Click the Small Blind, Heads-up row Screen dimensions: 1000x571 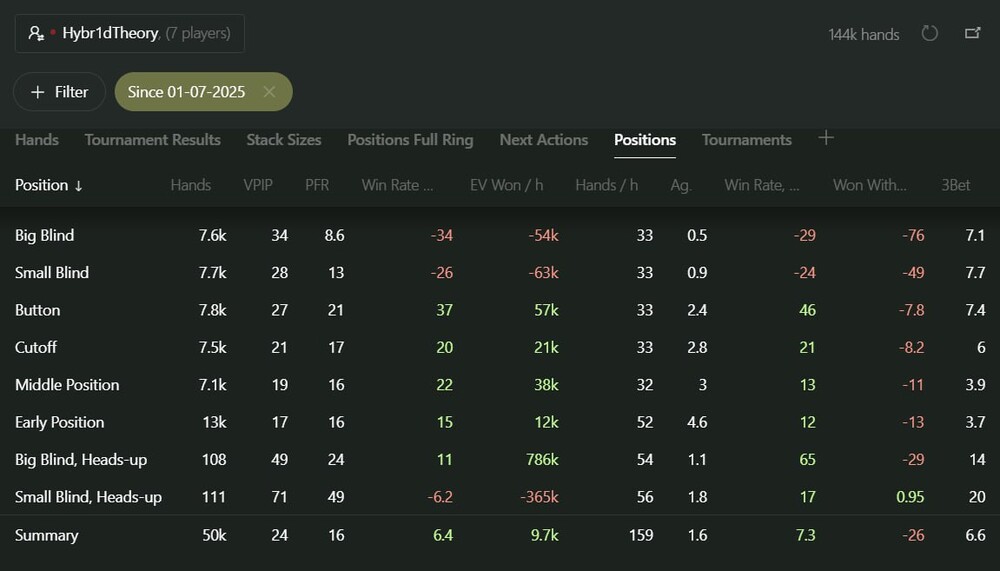point(88,497)
